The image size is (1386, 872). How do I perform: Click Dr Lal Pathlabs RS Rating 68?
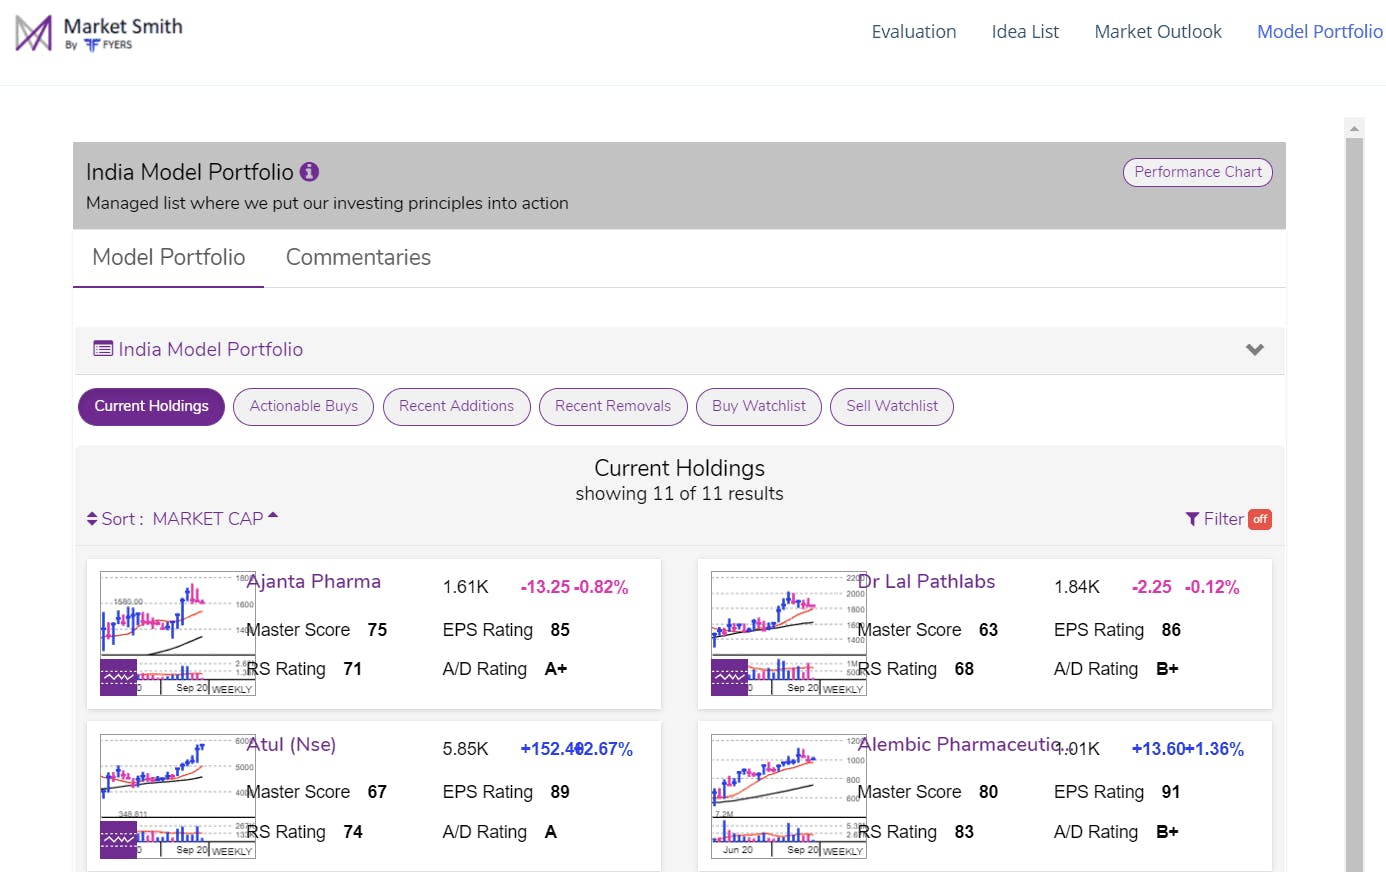(x=964, y=669)
